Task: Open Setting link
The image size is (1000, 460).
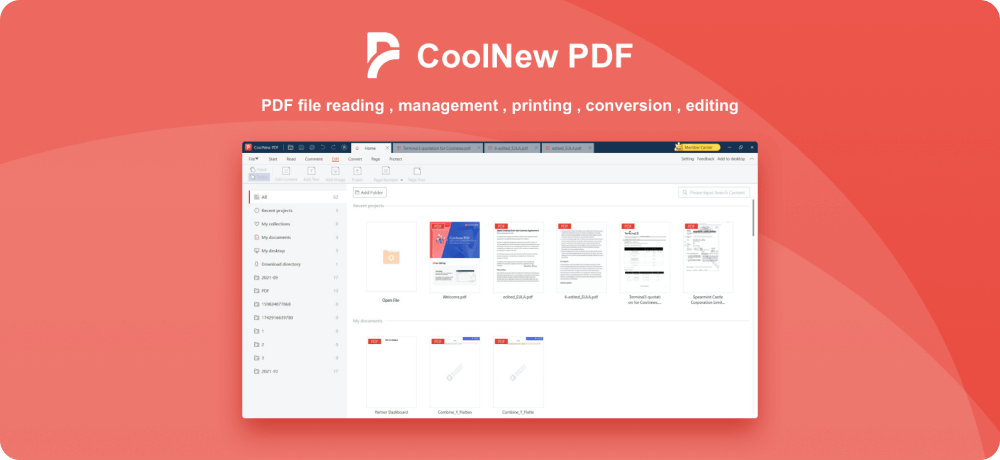Action: pyautogui.click(x=688, y=159)
